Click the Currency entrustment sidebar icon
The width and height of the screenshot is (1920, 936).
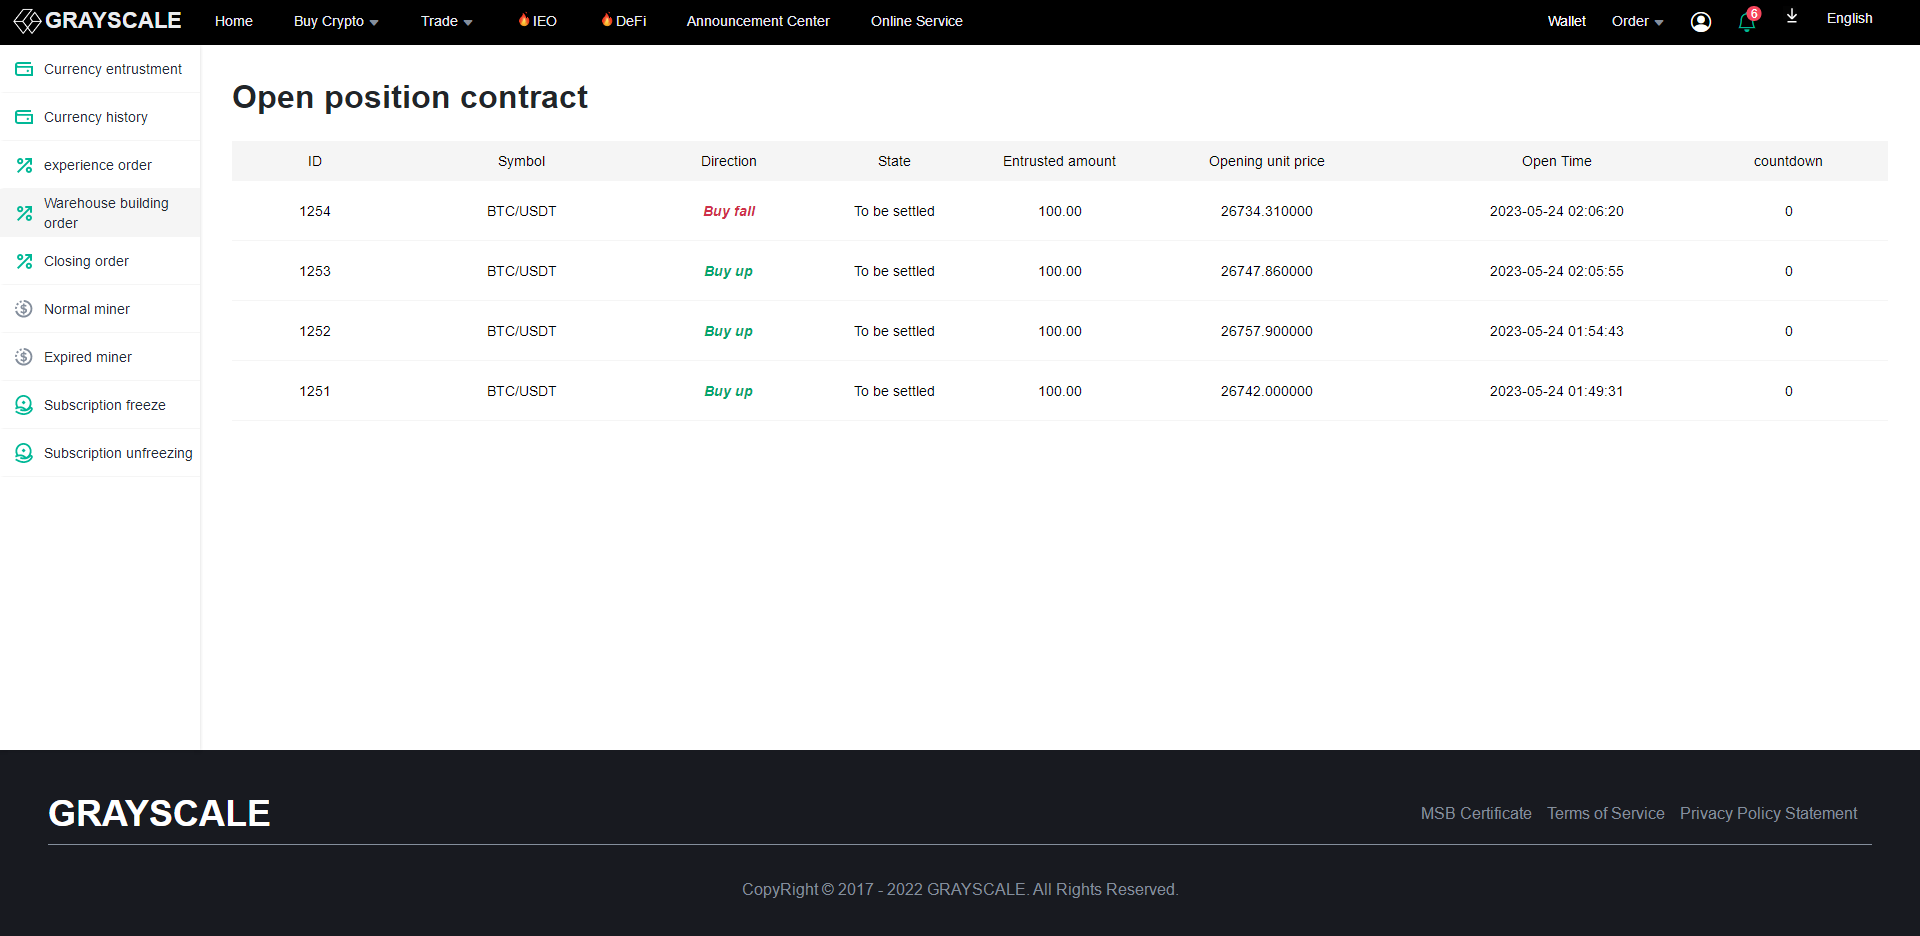(x=24, y=69)
